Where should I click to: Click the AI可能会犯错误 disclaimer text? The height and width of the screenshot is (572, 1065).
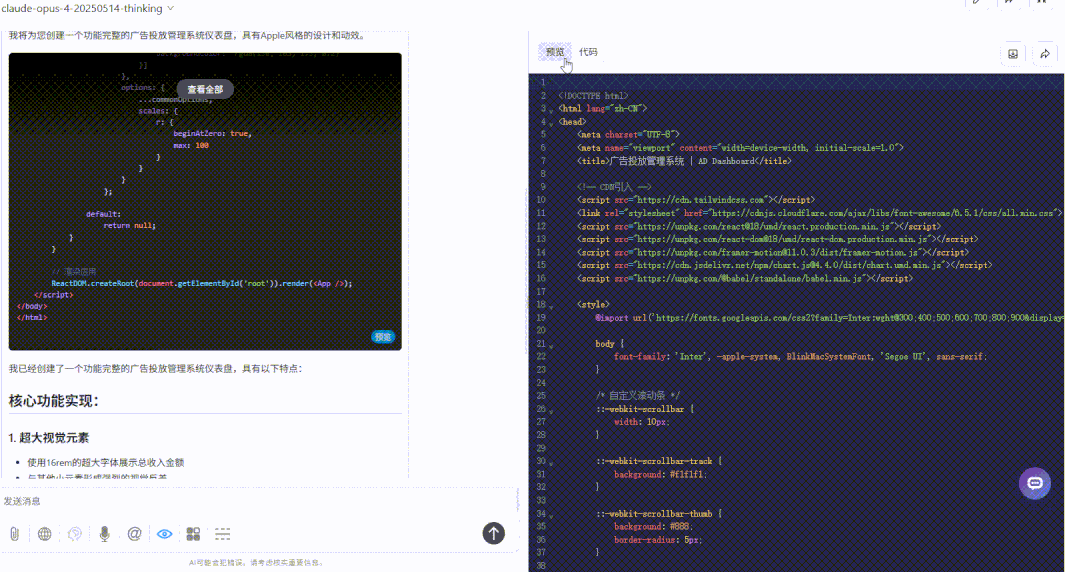point(256,562)
